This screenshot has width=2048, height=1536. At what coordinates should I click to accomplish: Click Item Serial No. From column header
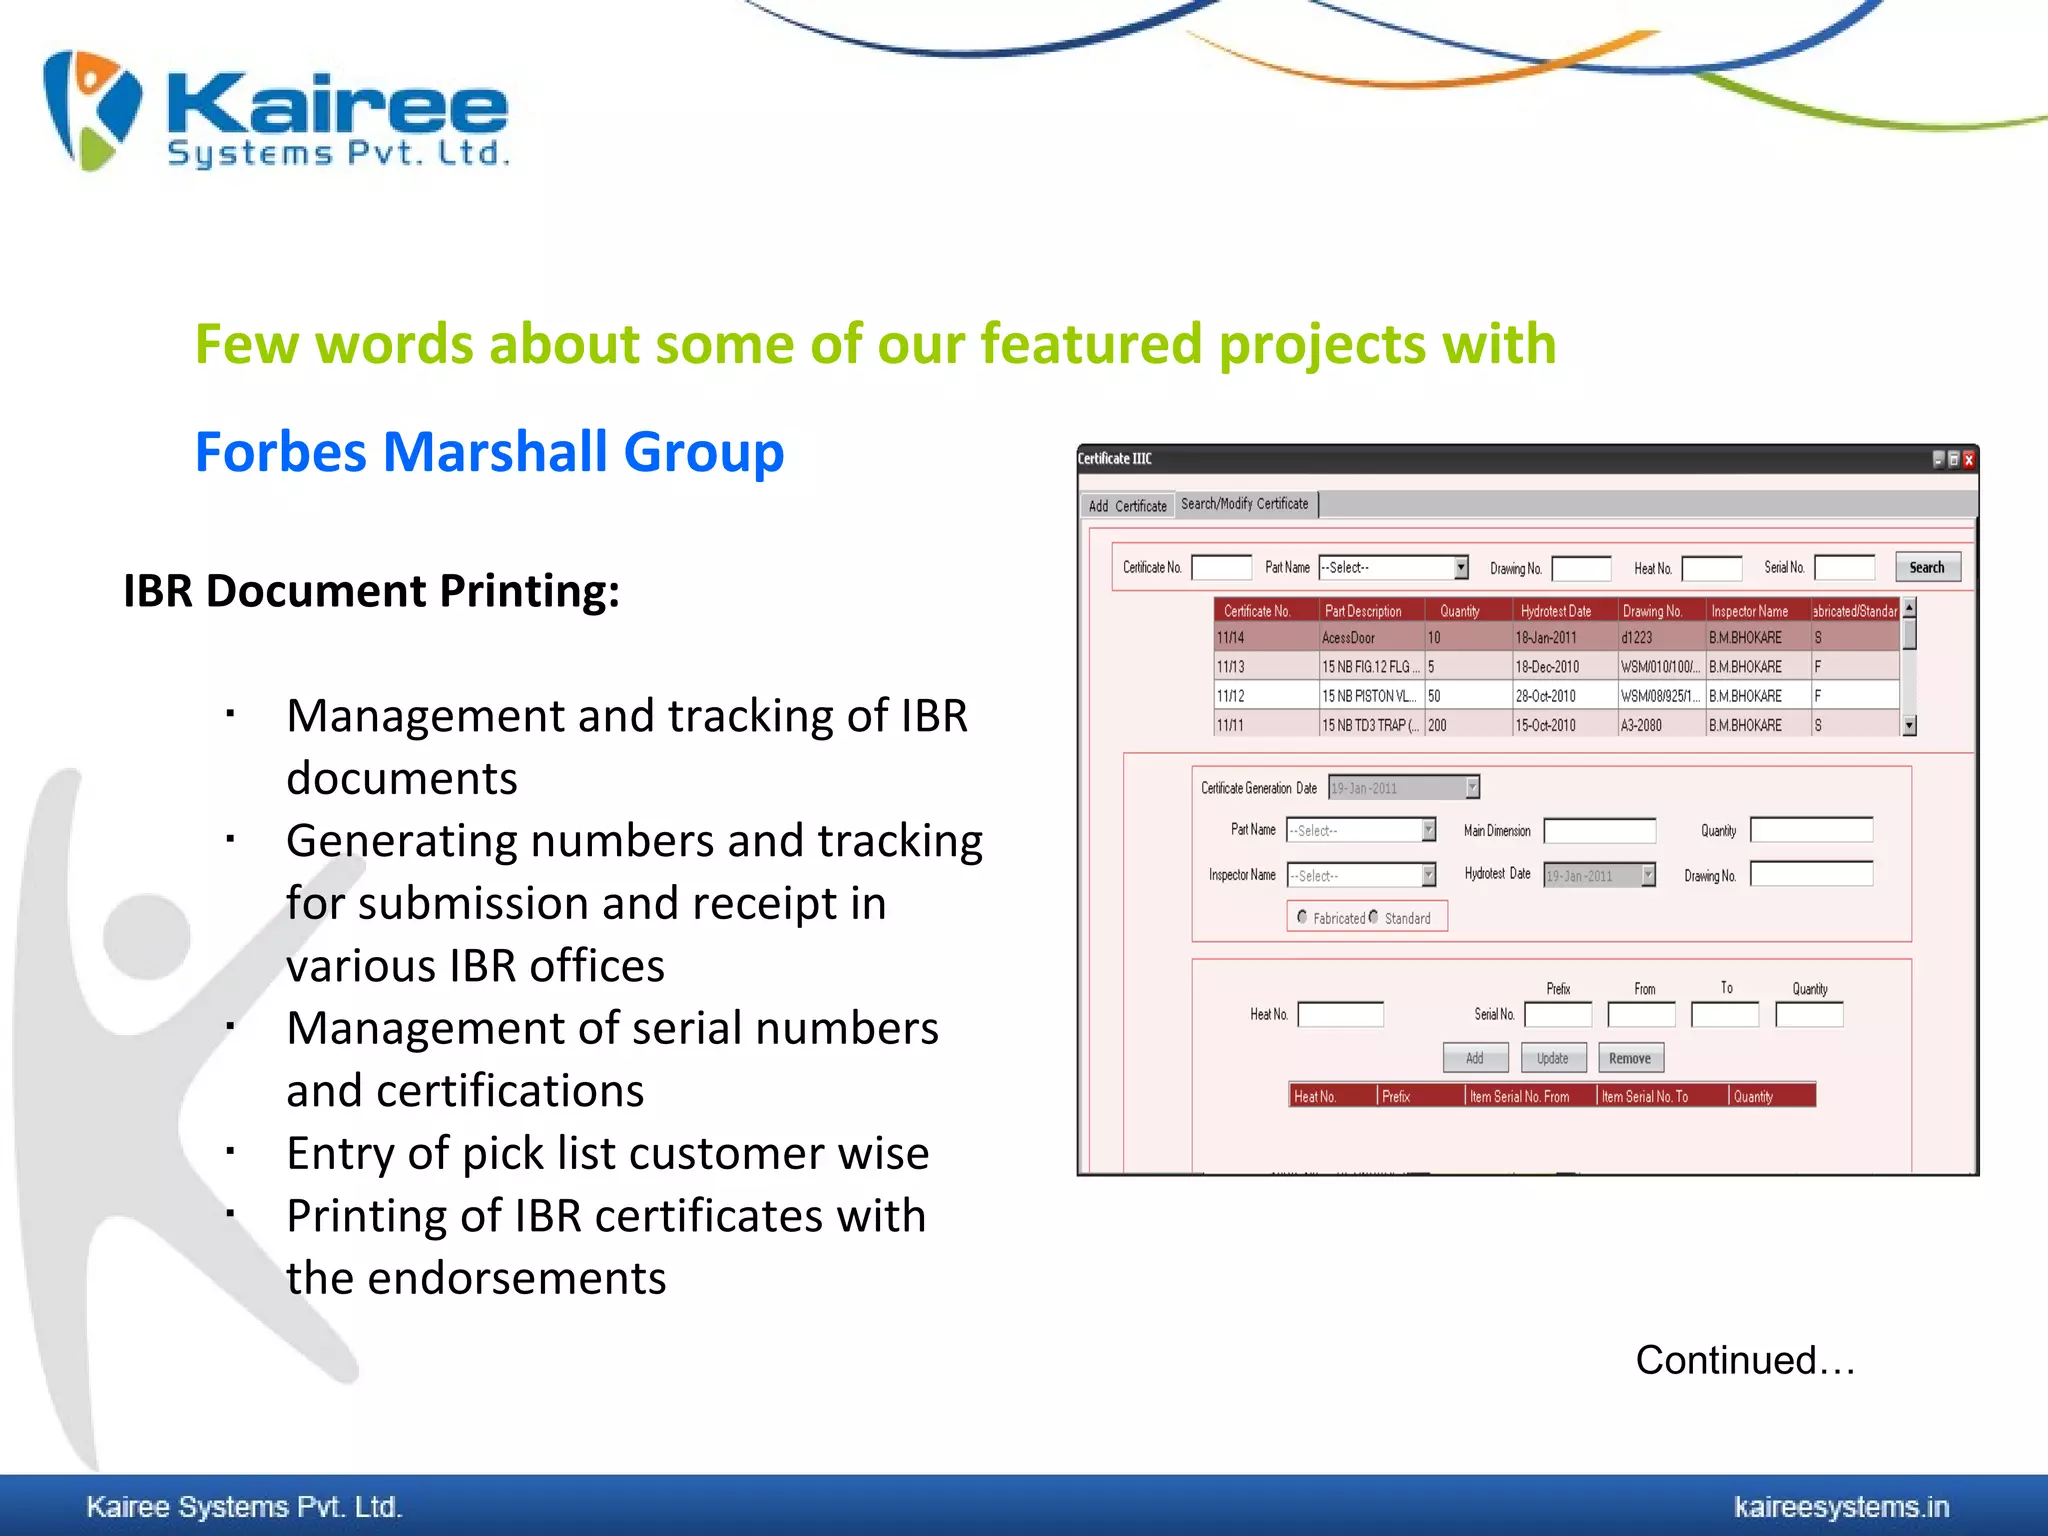[x=1530, y=1095]
